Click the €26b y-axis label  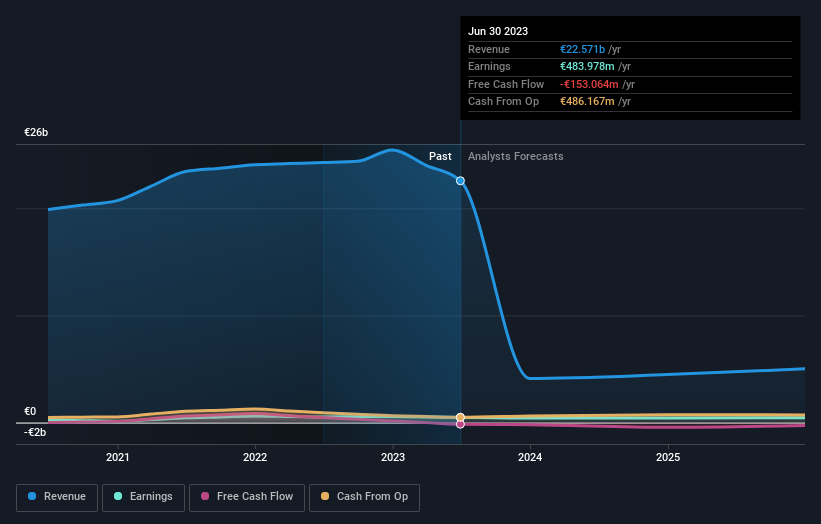(x=36, y=132)
